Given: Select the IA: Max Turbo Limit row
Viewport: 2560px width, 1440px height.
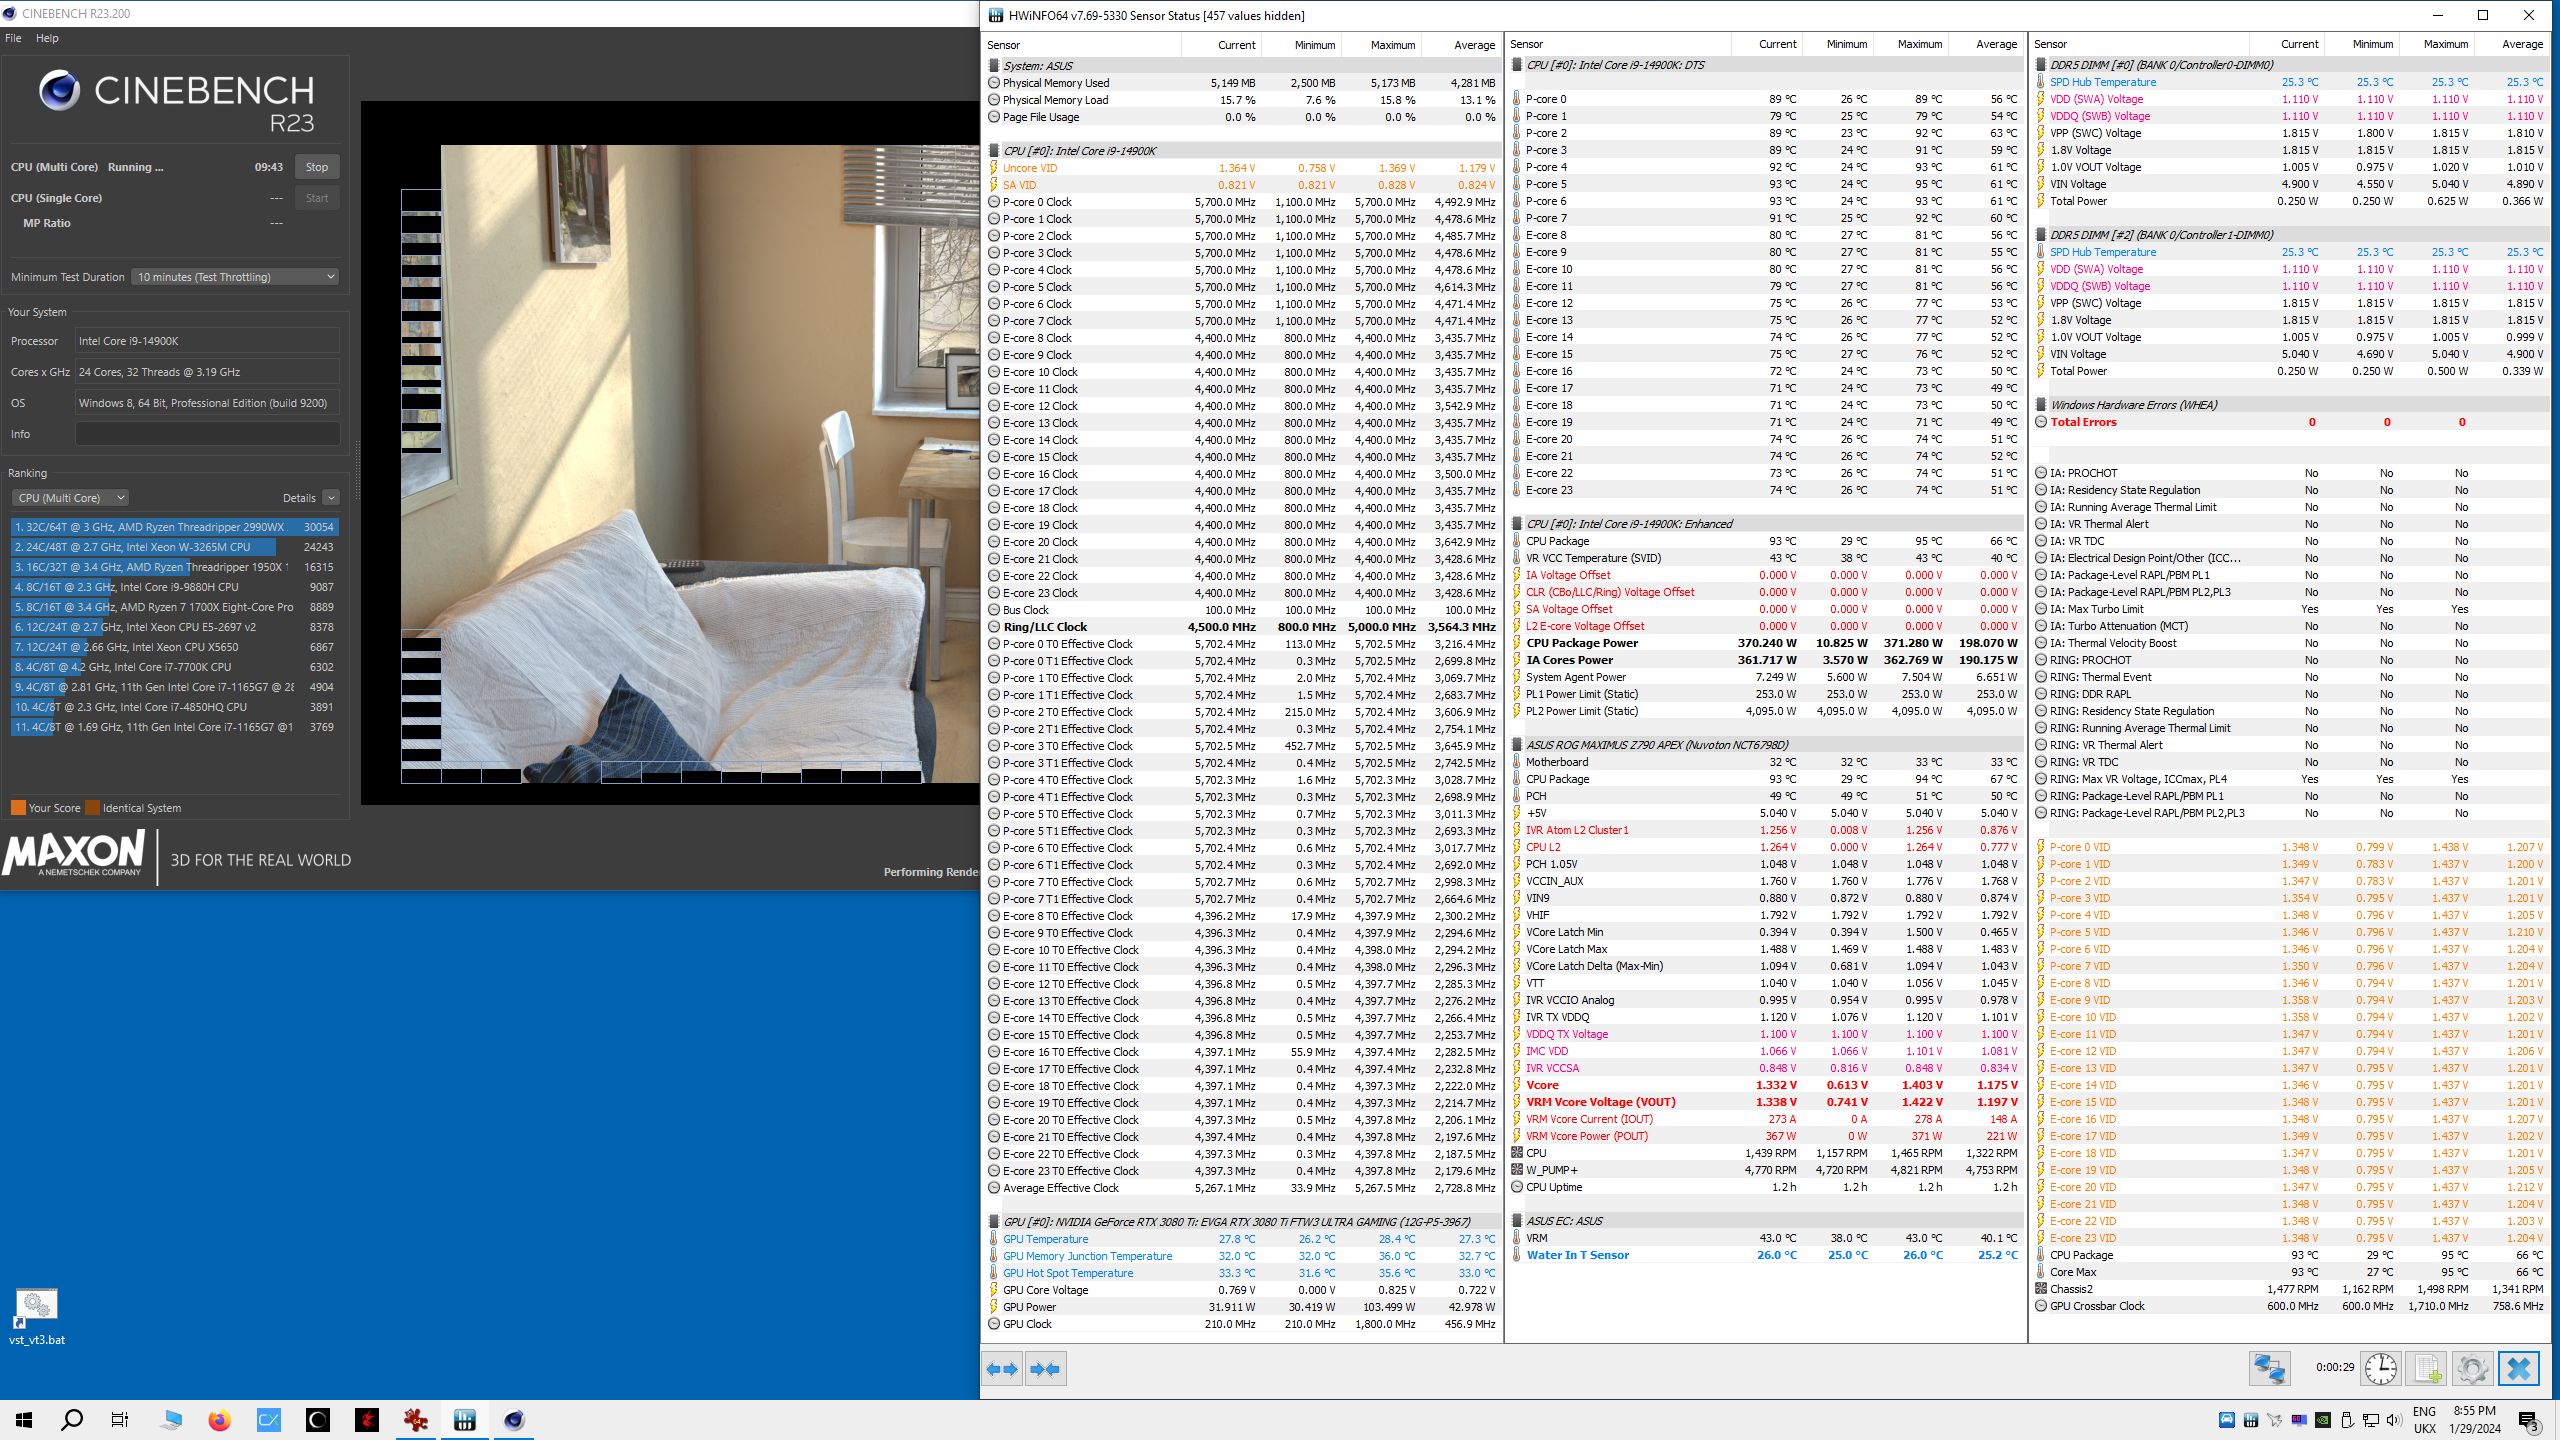Looking at the screenshot, I should (2290, 609).
